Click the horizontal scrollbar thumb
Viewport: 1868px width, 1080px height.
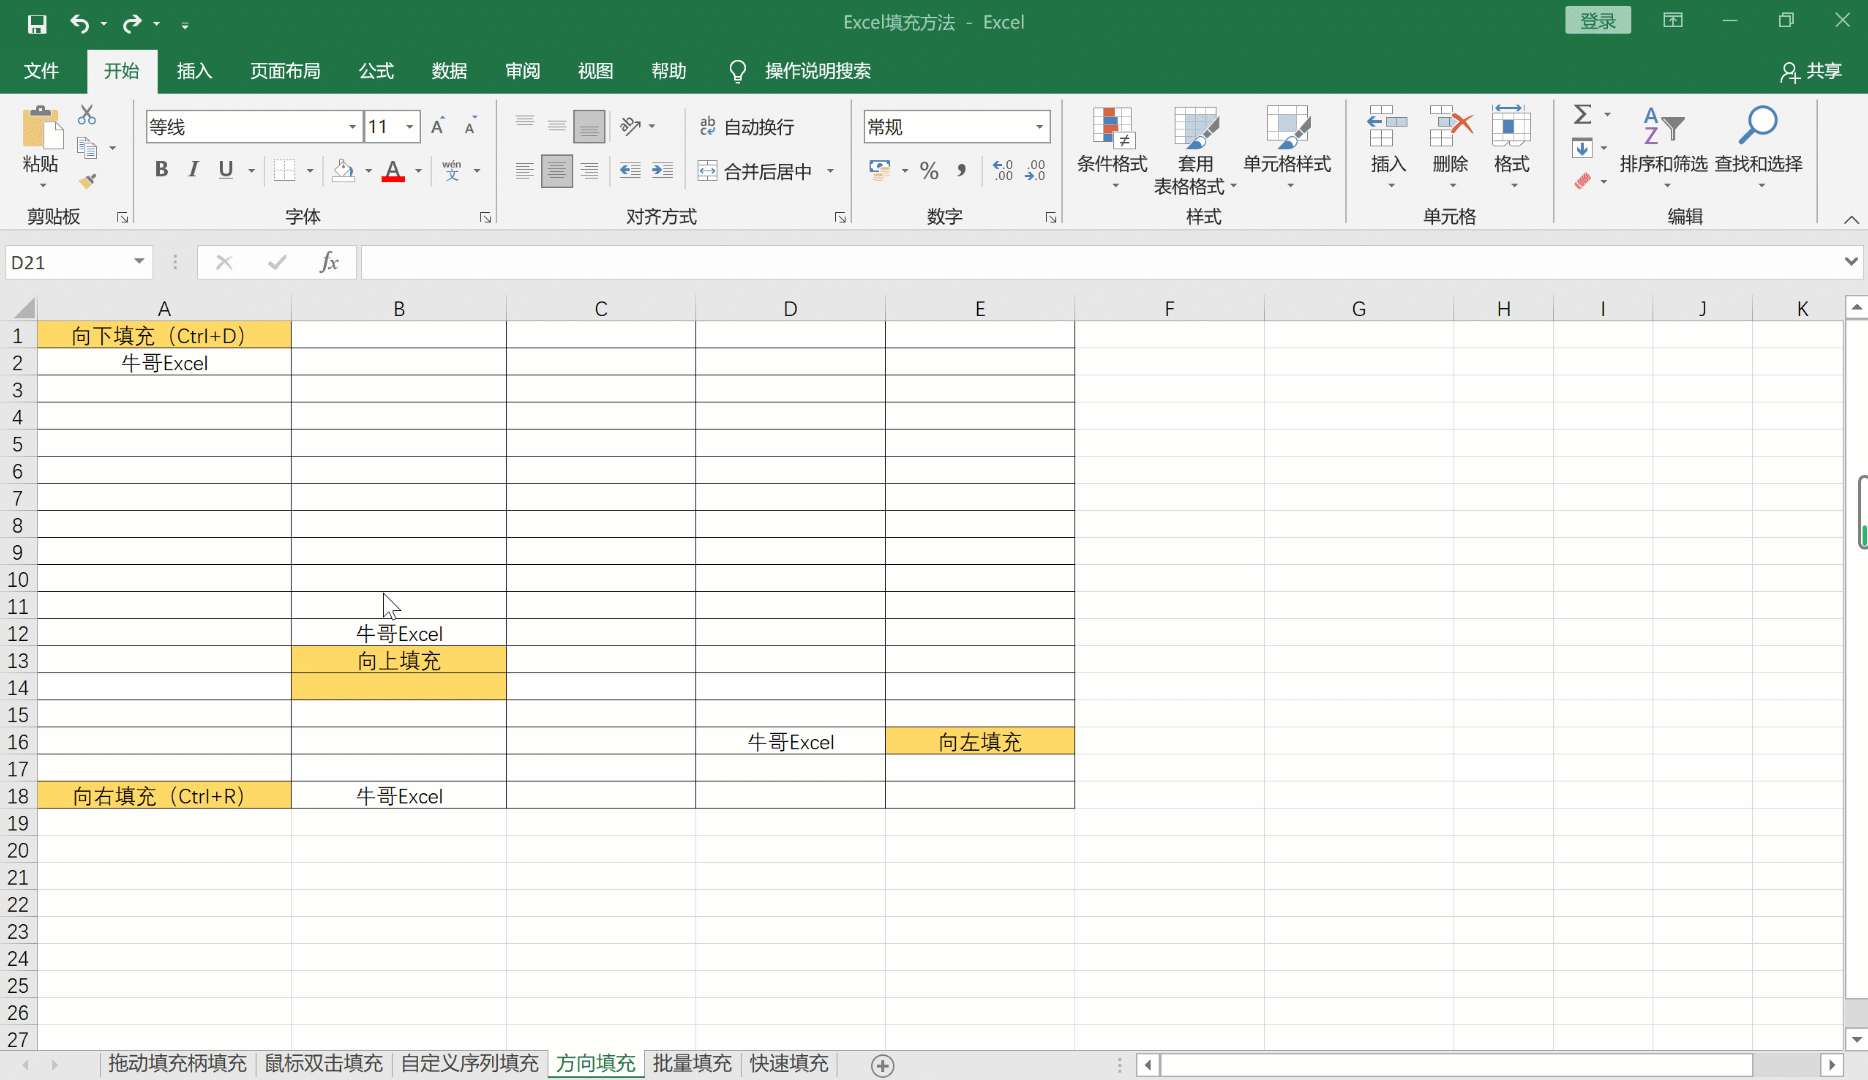[1456, 1065]
